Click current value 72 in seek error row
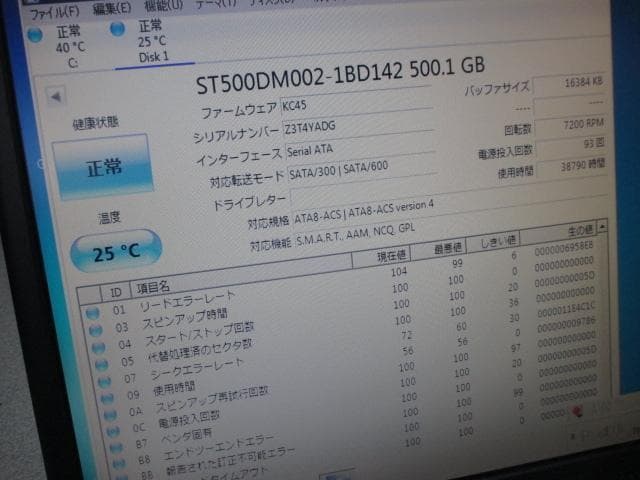Screen dimensions: 640x480 (x=406, y=336)
